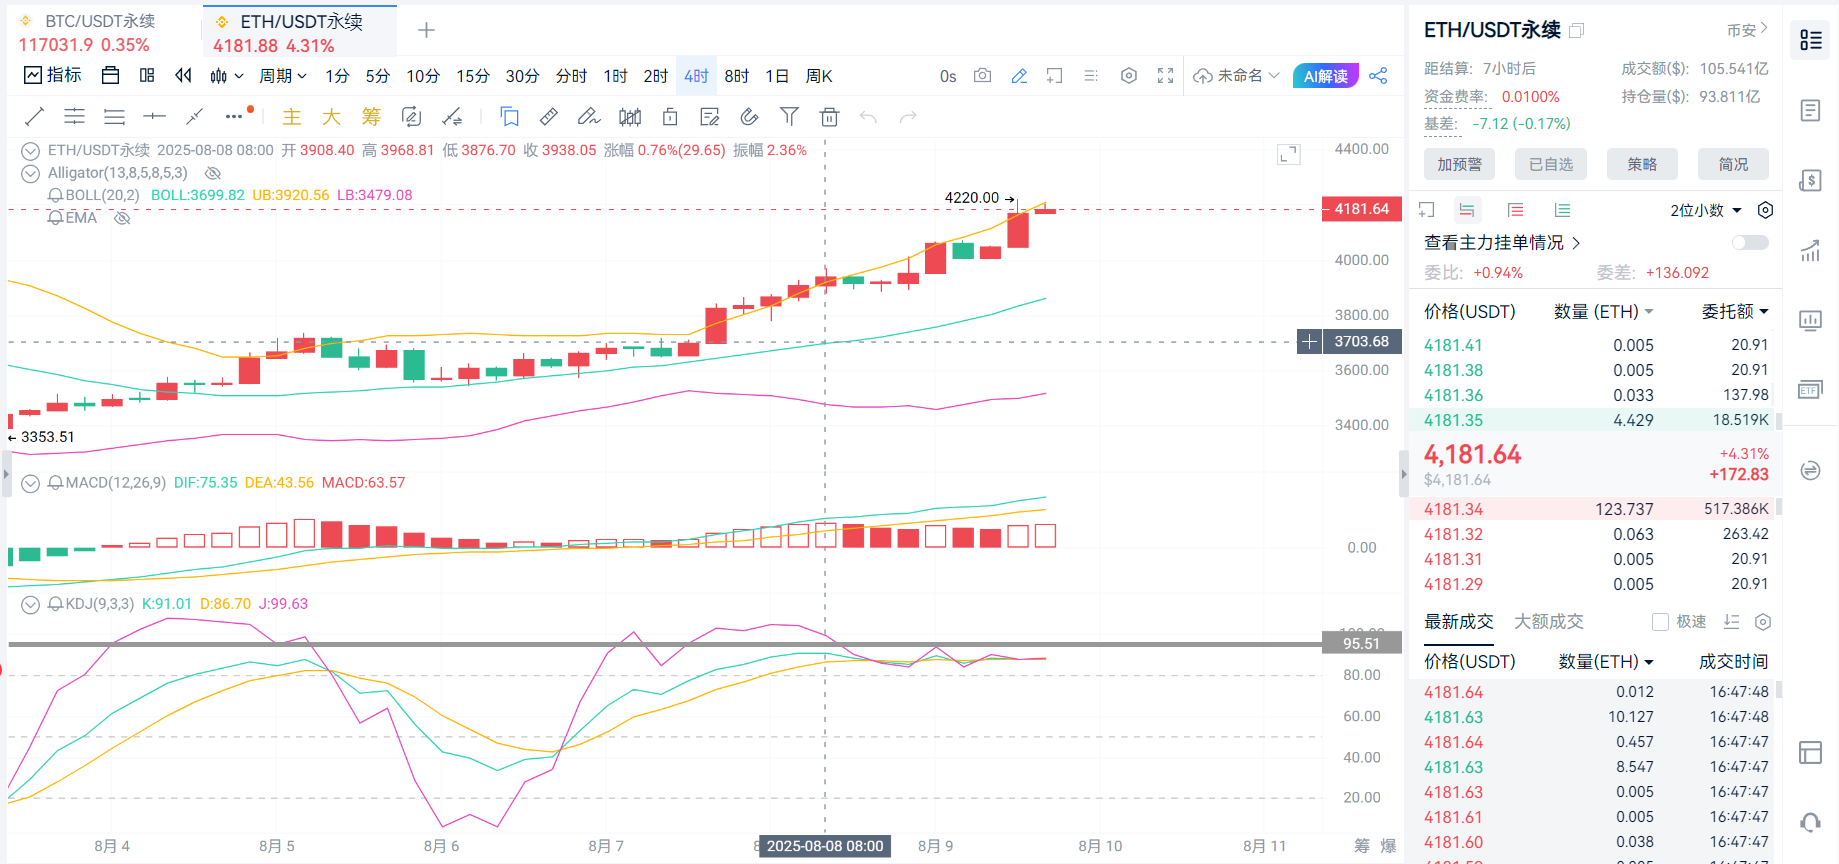The height and width of the screenshot is (864, 1839).
Task: Switch to the 4时 timeframe
Action: (x=696, y=76)
